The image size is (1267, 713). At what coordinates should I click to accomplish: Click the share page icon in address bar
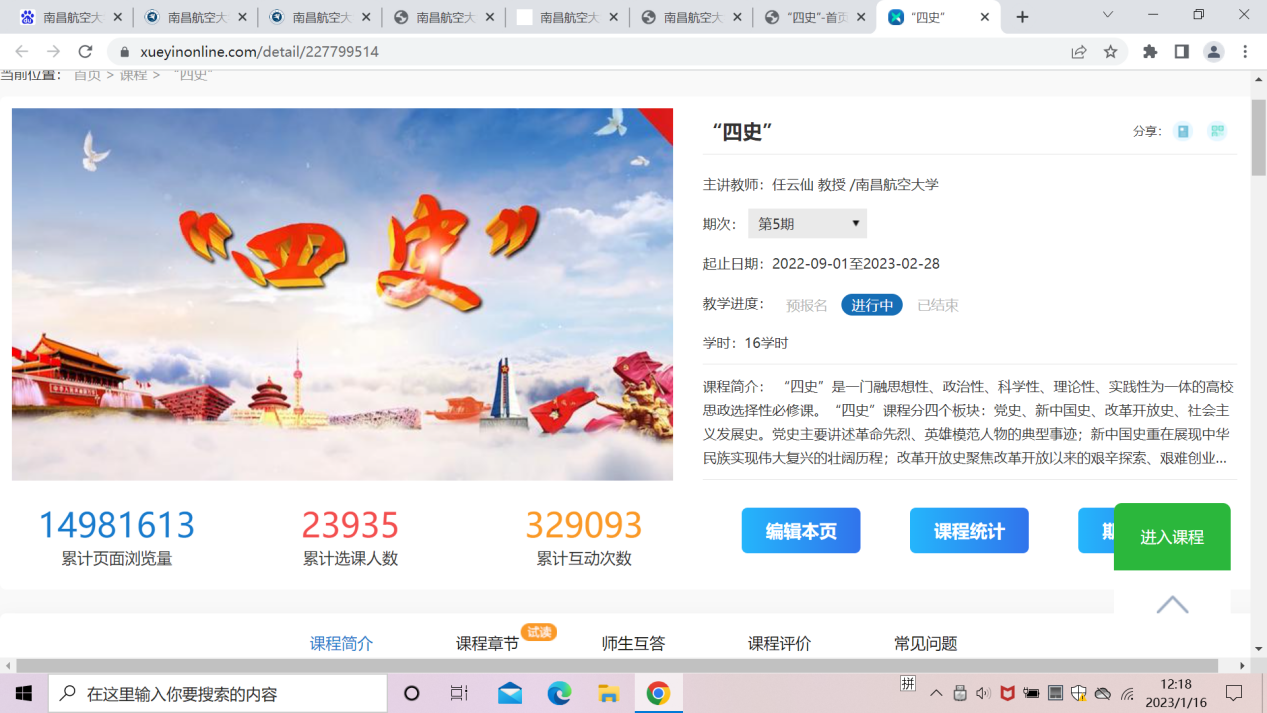(1078, 52)
